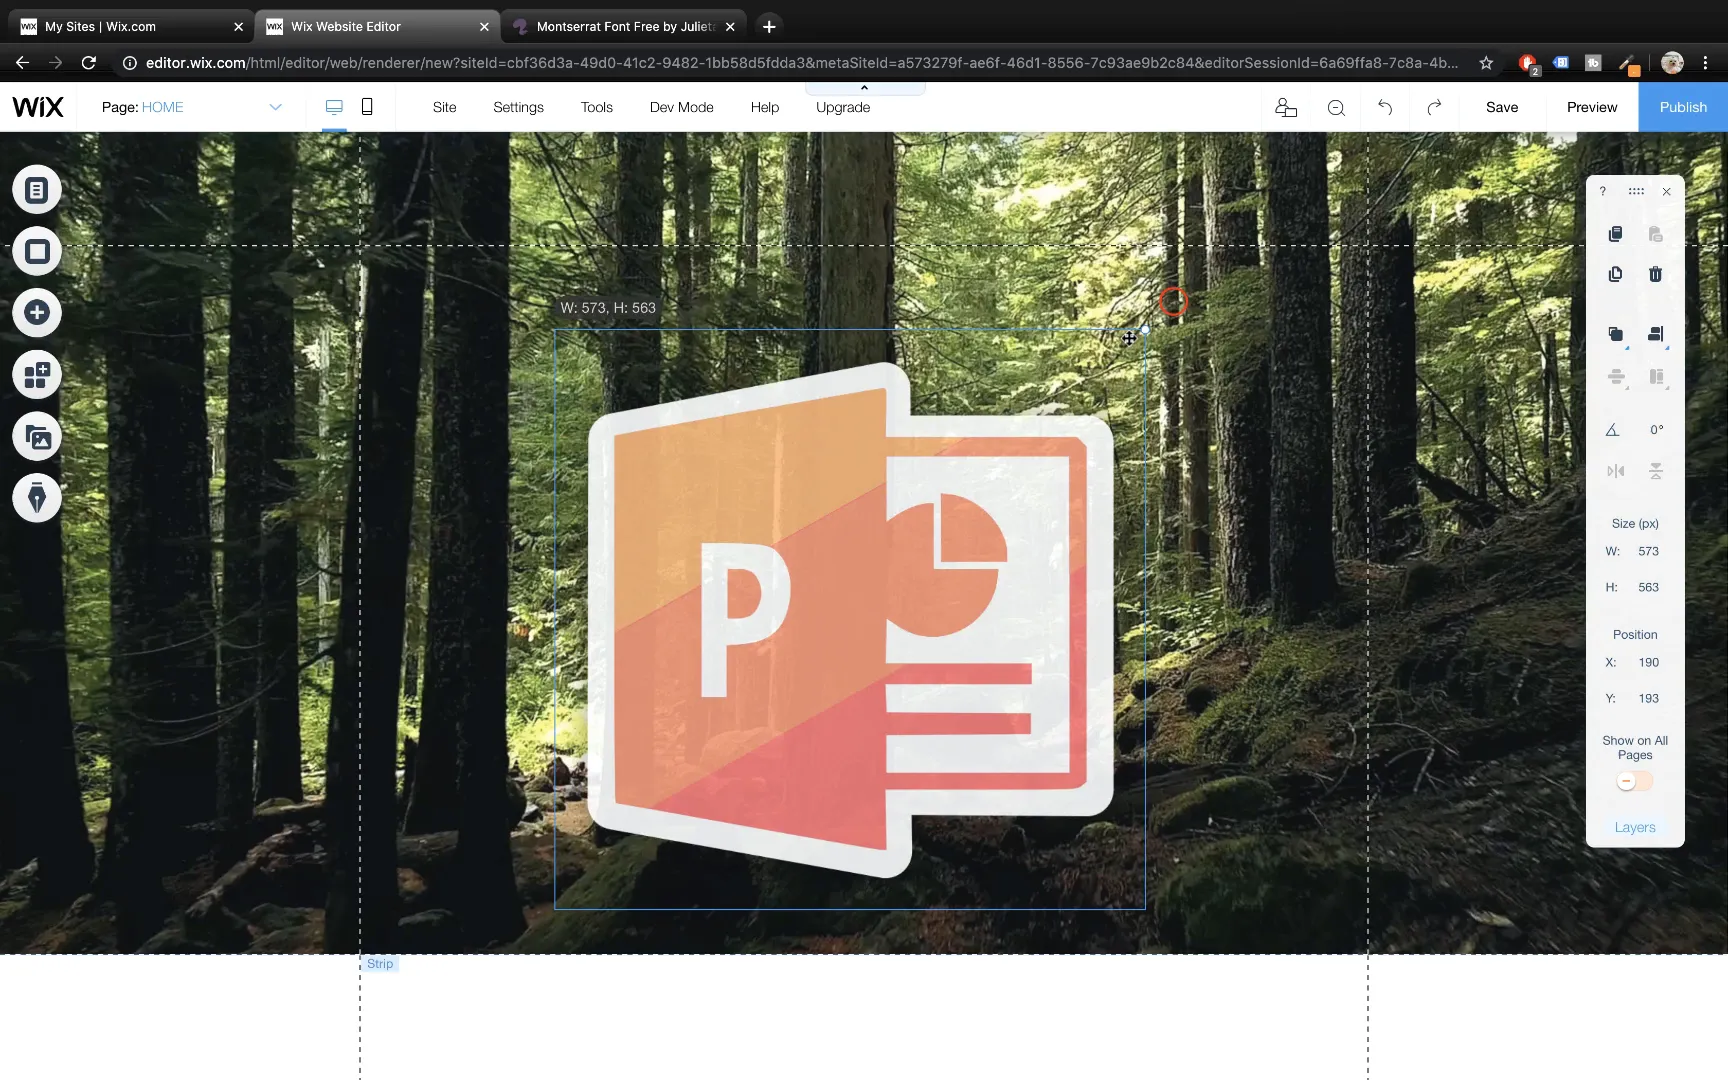Select the PowerPoint logo image on canvas
The width and height of the screenshot is (1728, 1080).
point(850,620)
